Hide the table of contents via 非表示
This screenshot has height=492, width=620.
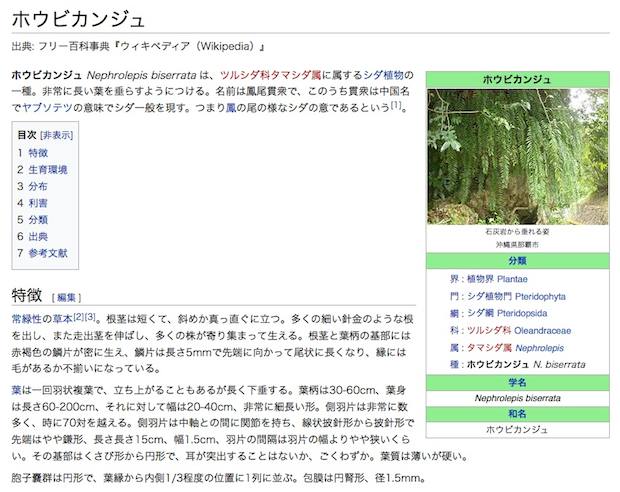(x=57, y=135)
